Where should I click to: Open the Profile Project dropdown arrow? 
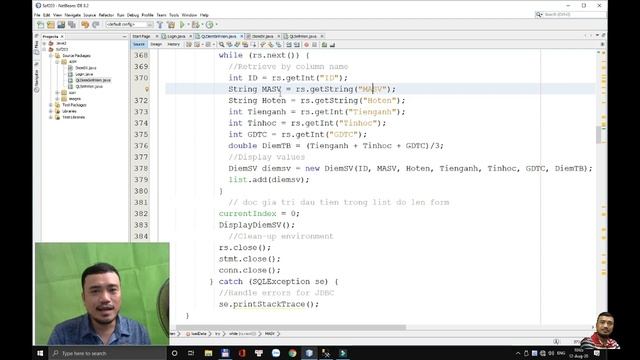pos(216,25)
